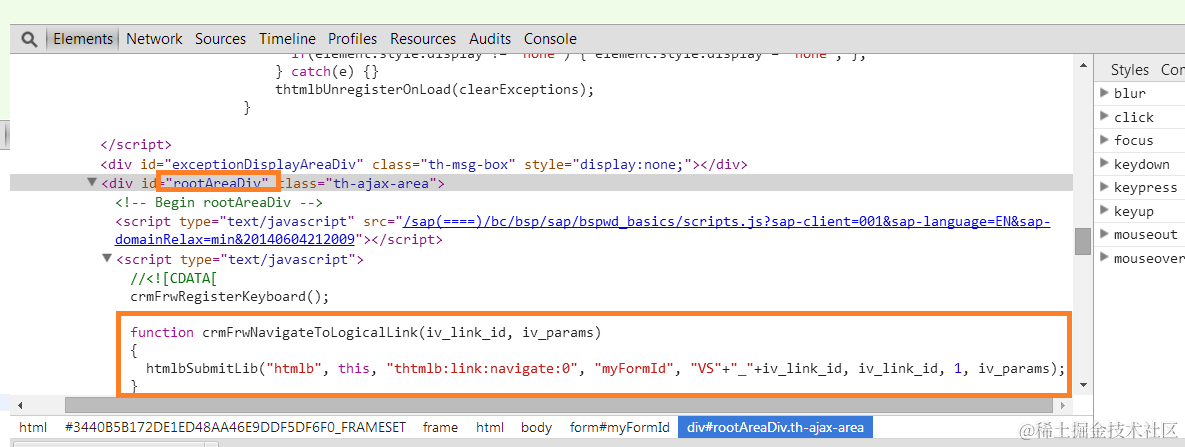Viewport: 1185px width, 447px height.
Task: Select the body breadcrumb item
Action: tap(537, 427)
